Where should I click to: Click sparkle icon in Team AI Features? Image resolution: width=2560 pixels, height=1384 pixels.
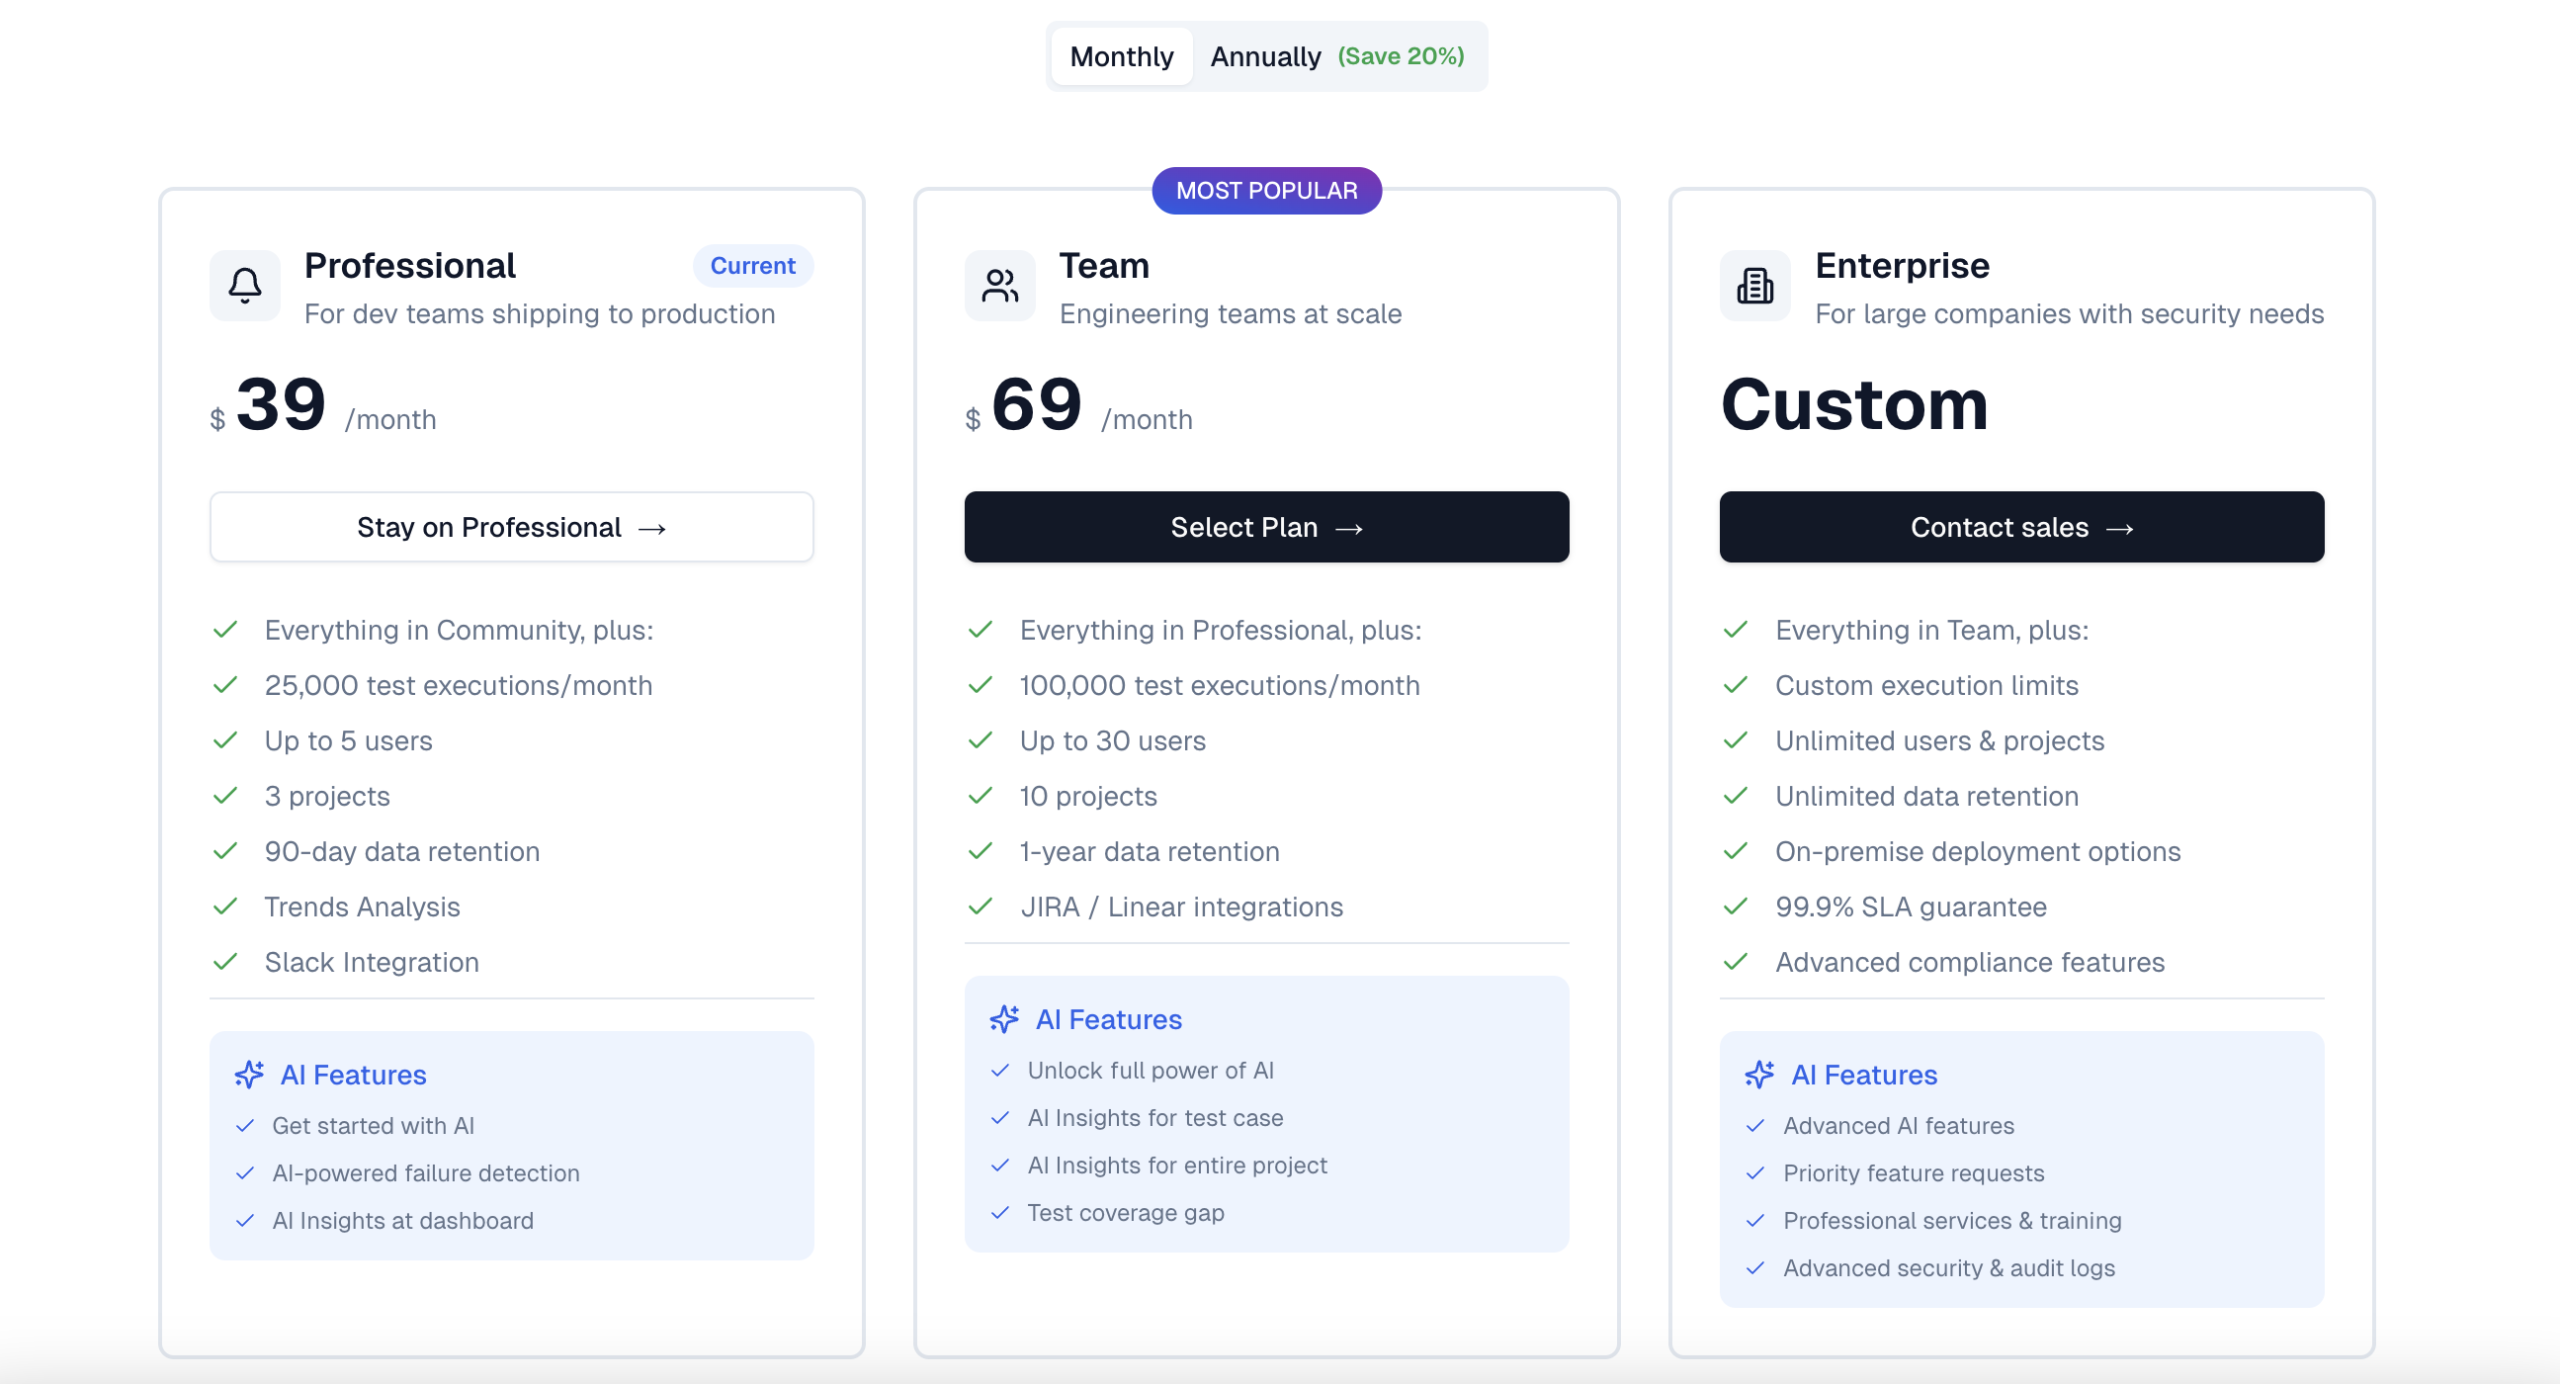coord(1004,1019)
